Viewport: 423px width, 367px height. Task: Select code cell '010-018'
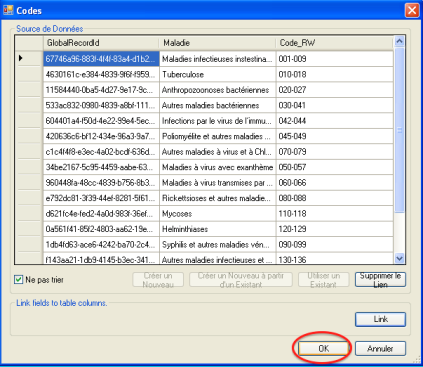pos(335,74)
